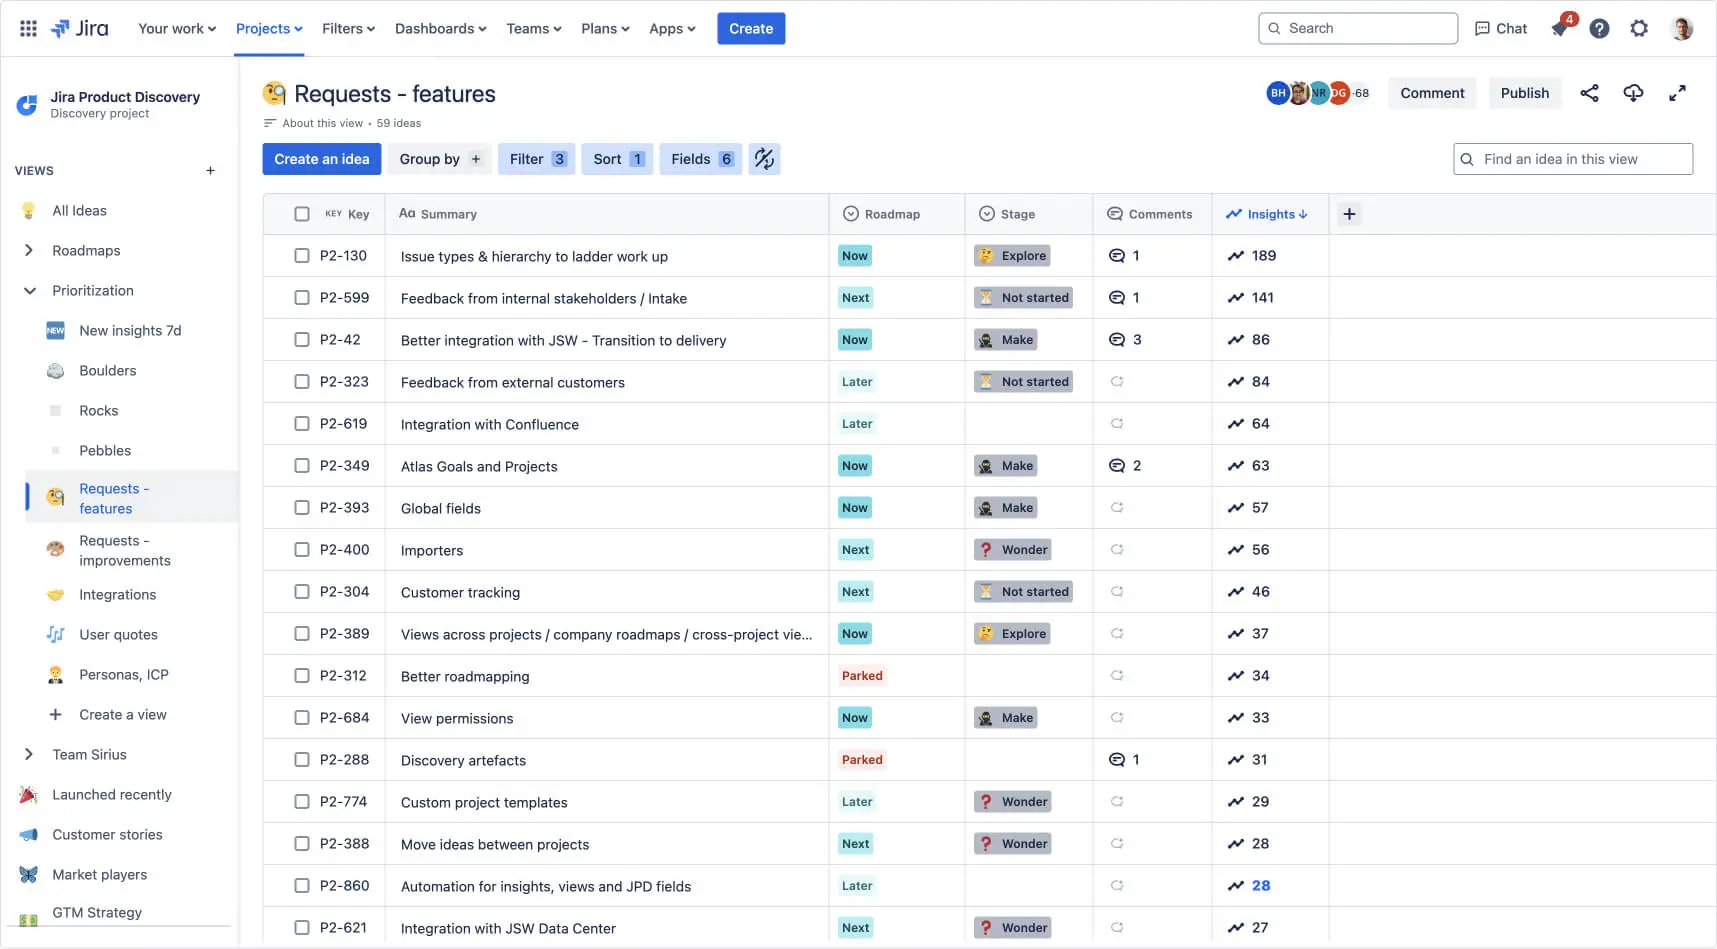The image size is (1717, 949).
Task: Open the help question mark icon
Action: (1599, 28)
